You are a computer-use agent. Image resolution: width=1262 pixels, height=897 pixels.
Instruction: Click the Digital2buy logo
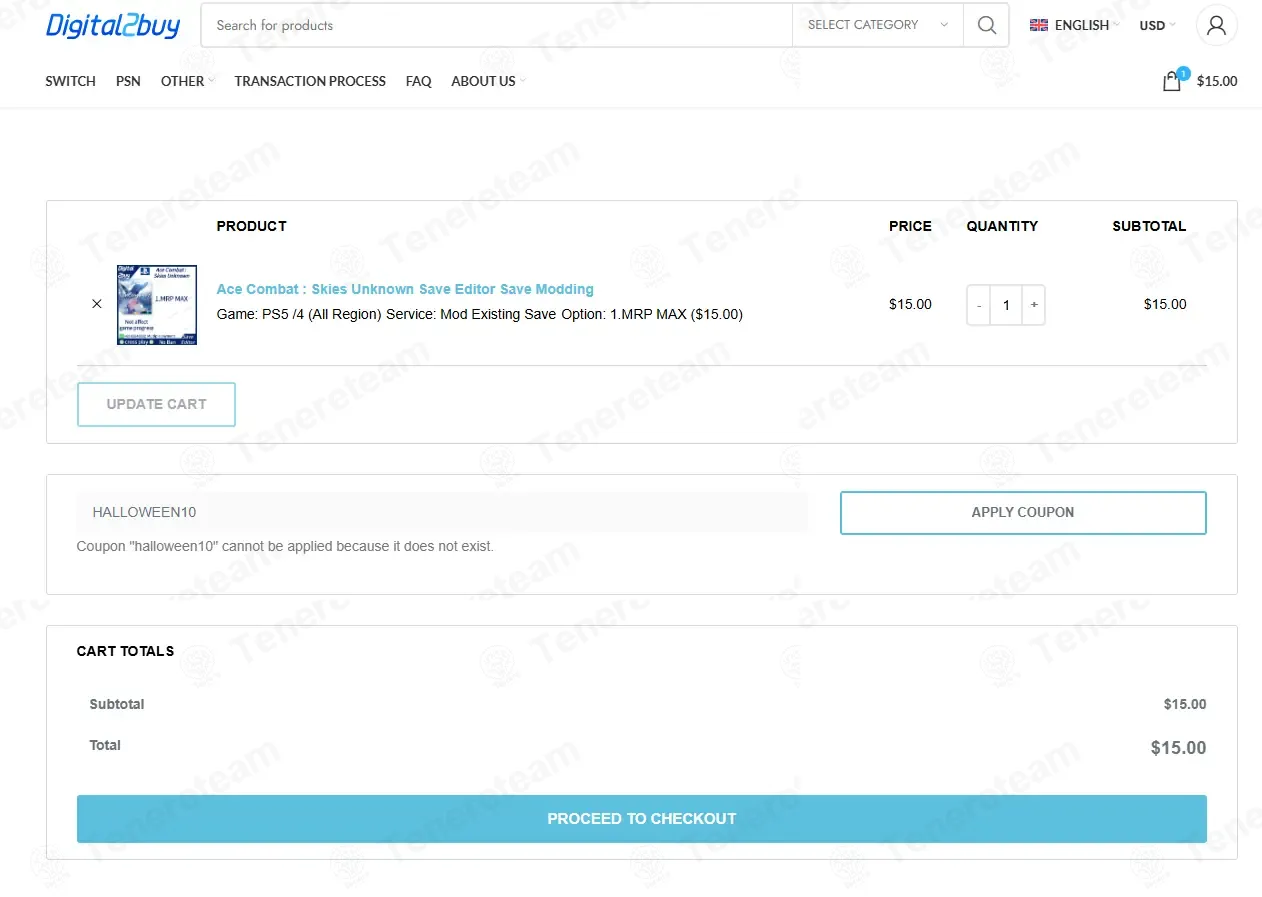pyautogui.click(x=113, y=26)
